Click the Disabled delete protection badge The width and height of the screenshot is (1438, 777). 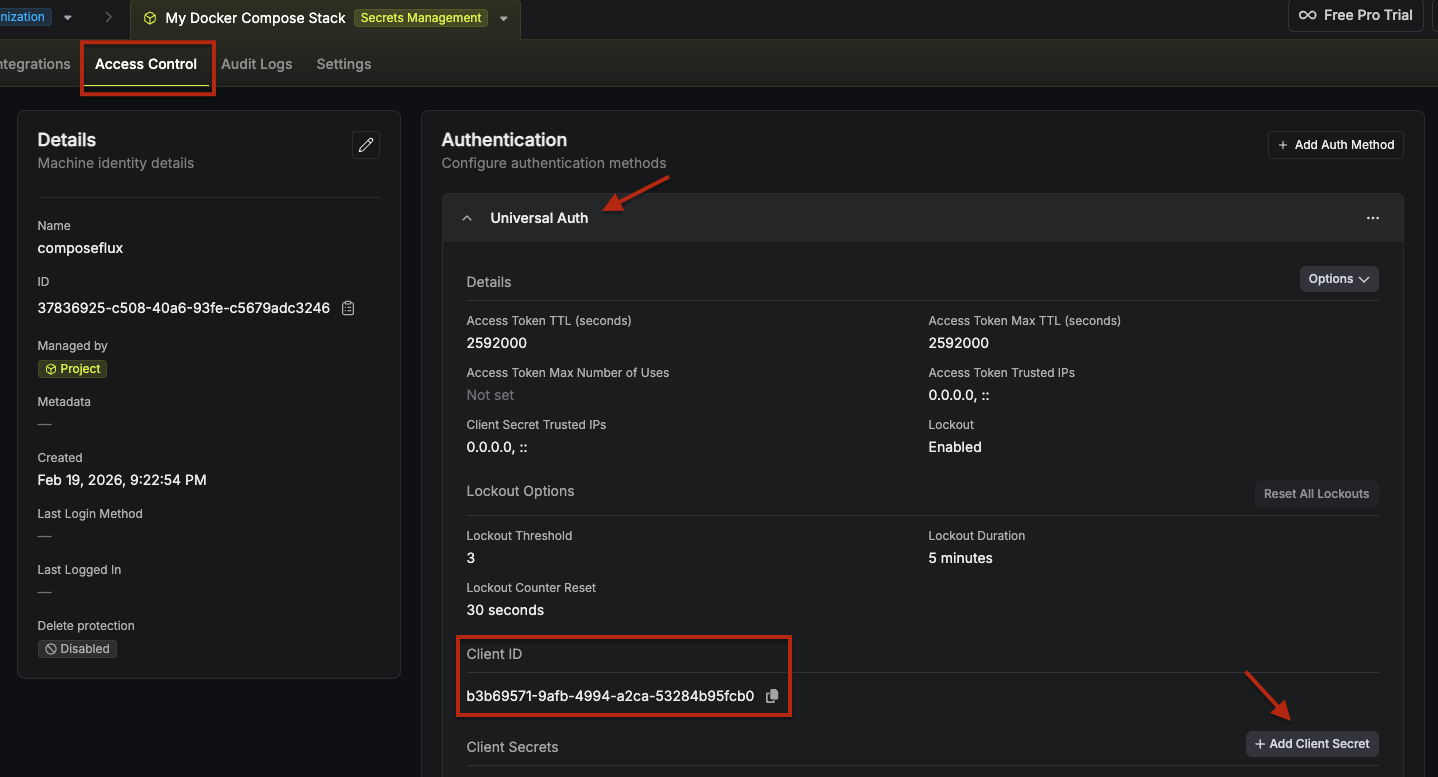click(77, 649)
